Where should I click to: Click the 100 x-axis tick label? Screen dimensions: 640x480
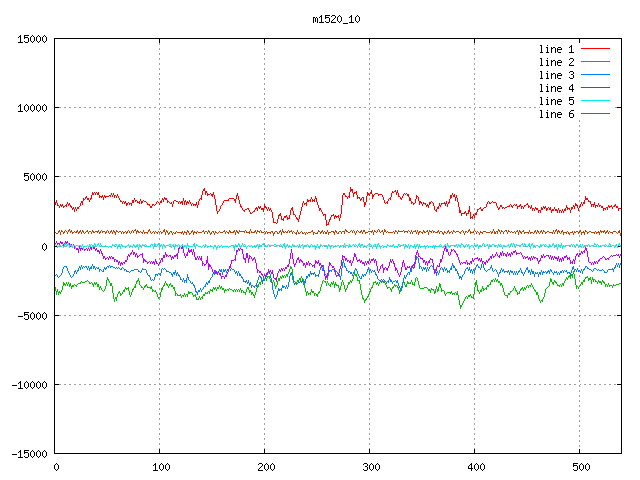(x=160, y=467)
